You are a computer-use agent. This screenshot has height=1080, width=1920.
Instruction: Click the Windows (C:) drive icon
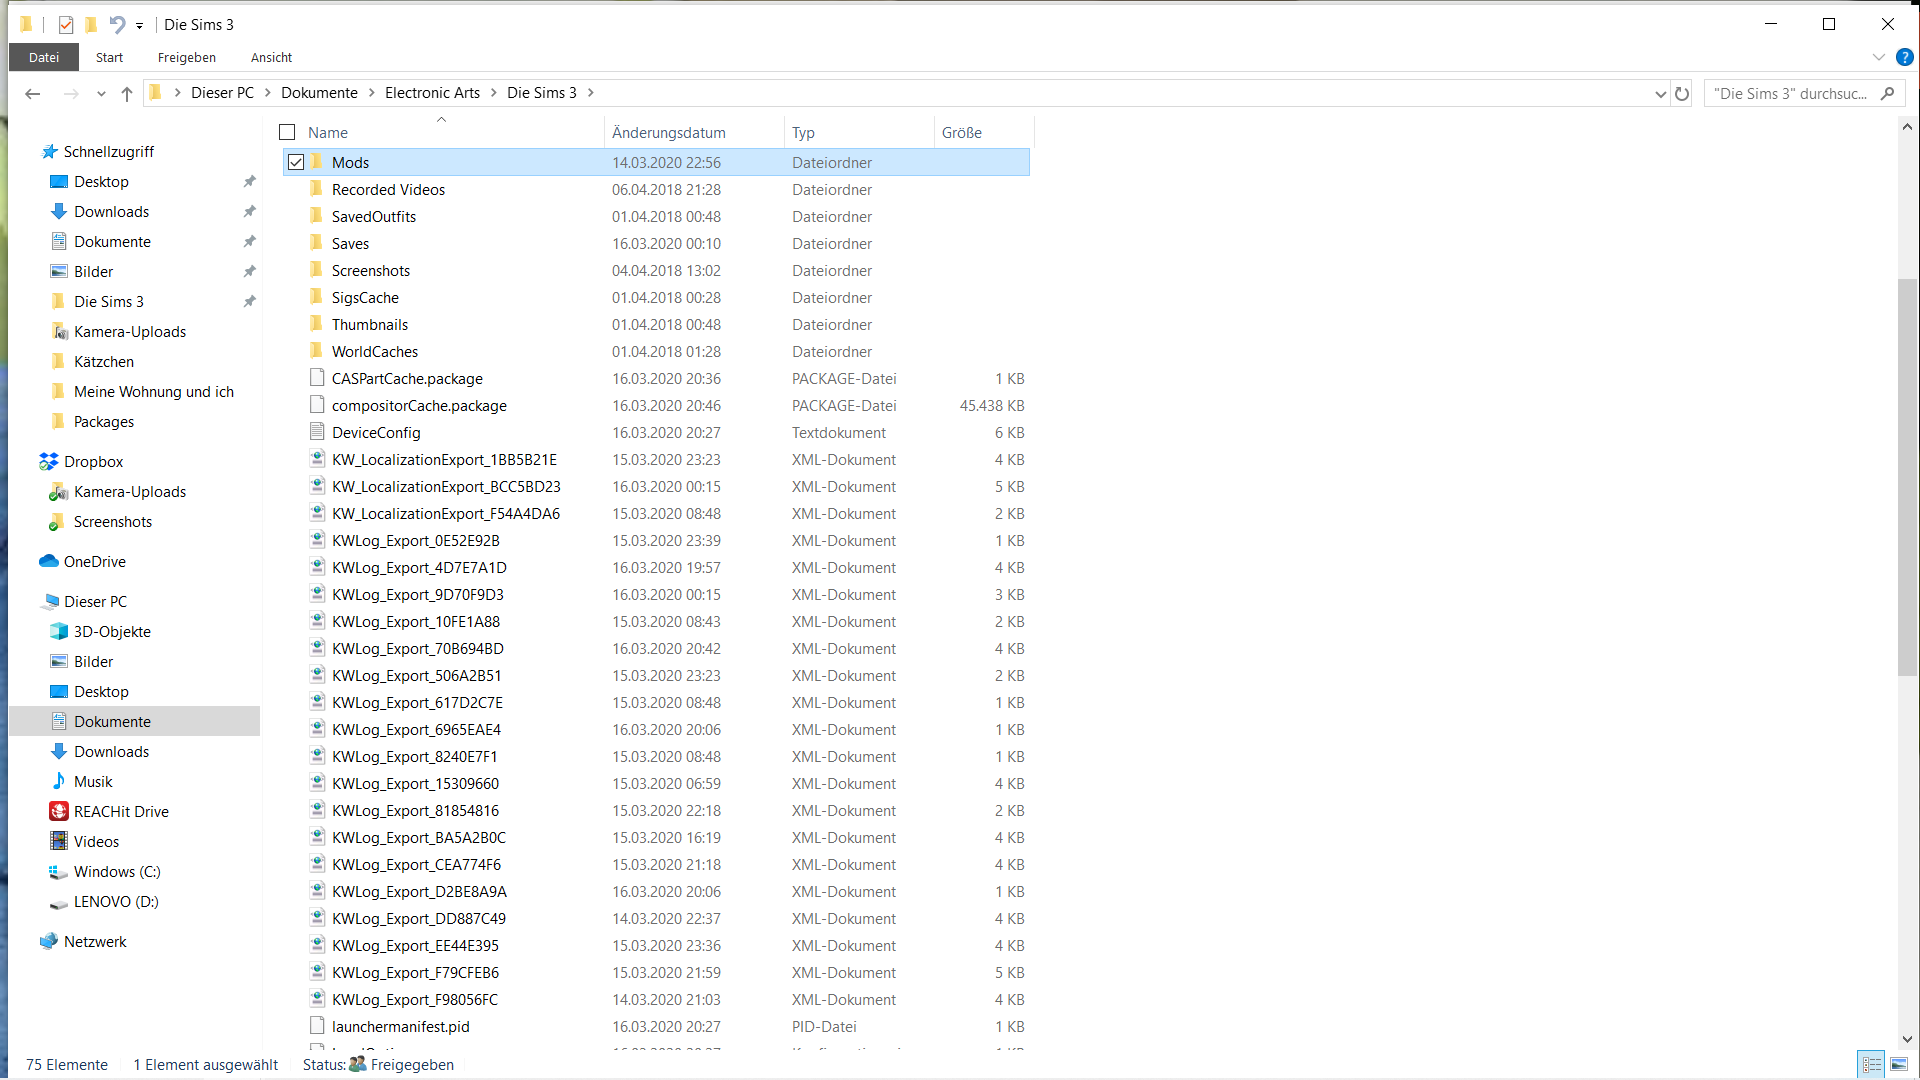click(59, 872)
